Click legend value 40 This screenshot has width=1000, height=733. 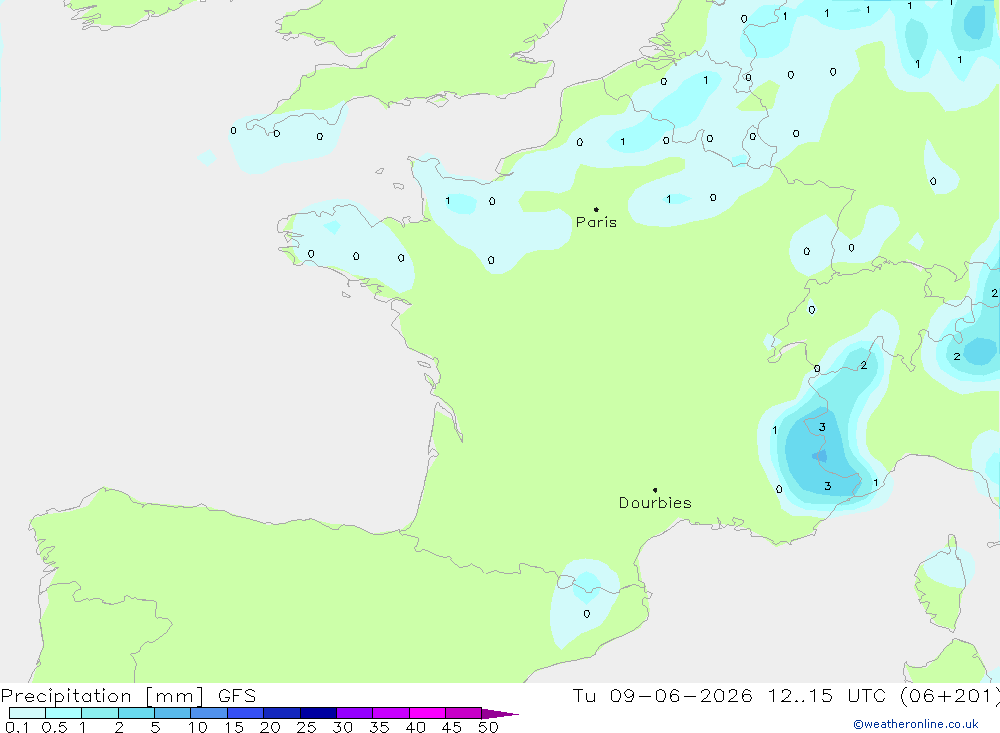tap(415, 727)
